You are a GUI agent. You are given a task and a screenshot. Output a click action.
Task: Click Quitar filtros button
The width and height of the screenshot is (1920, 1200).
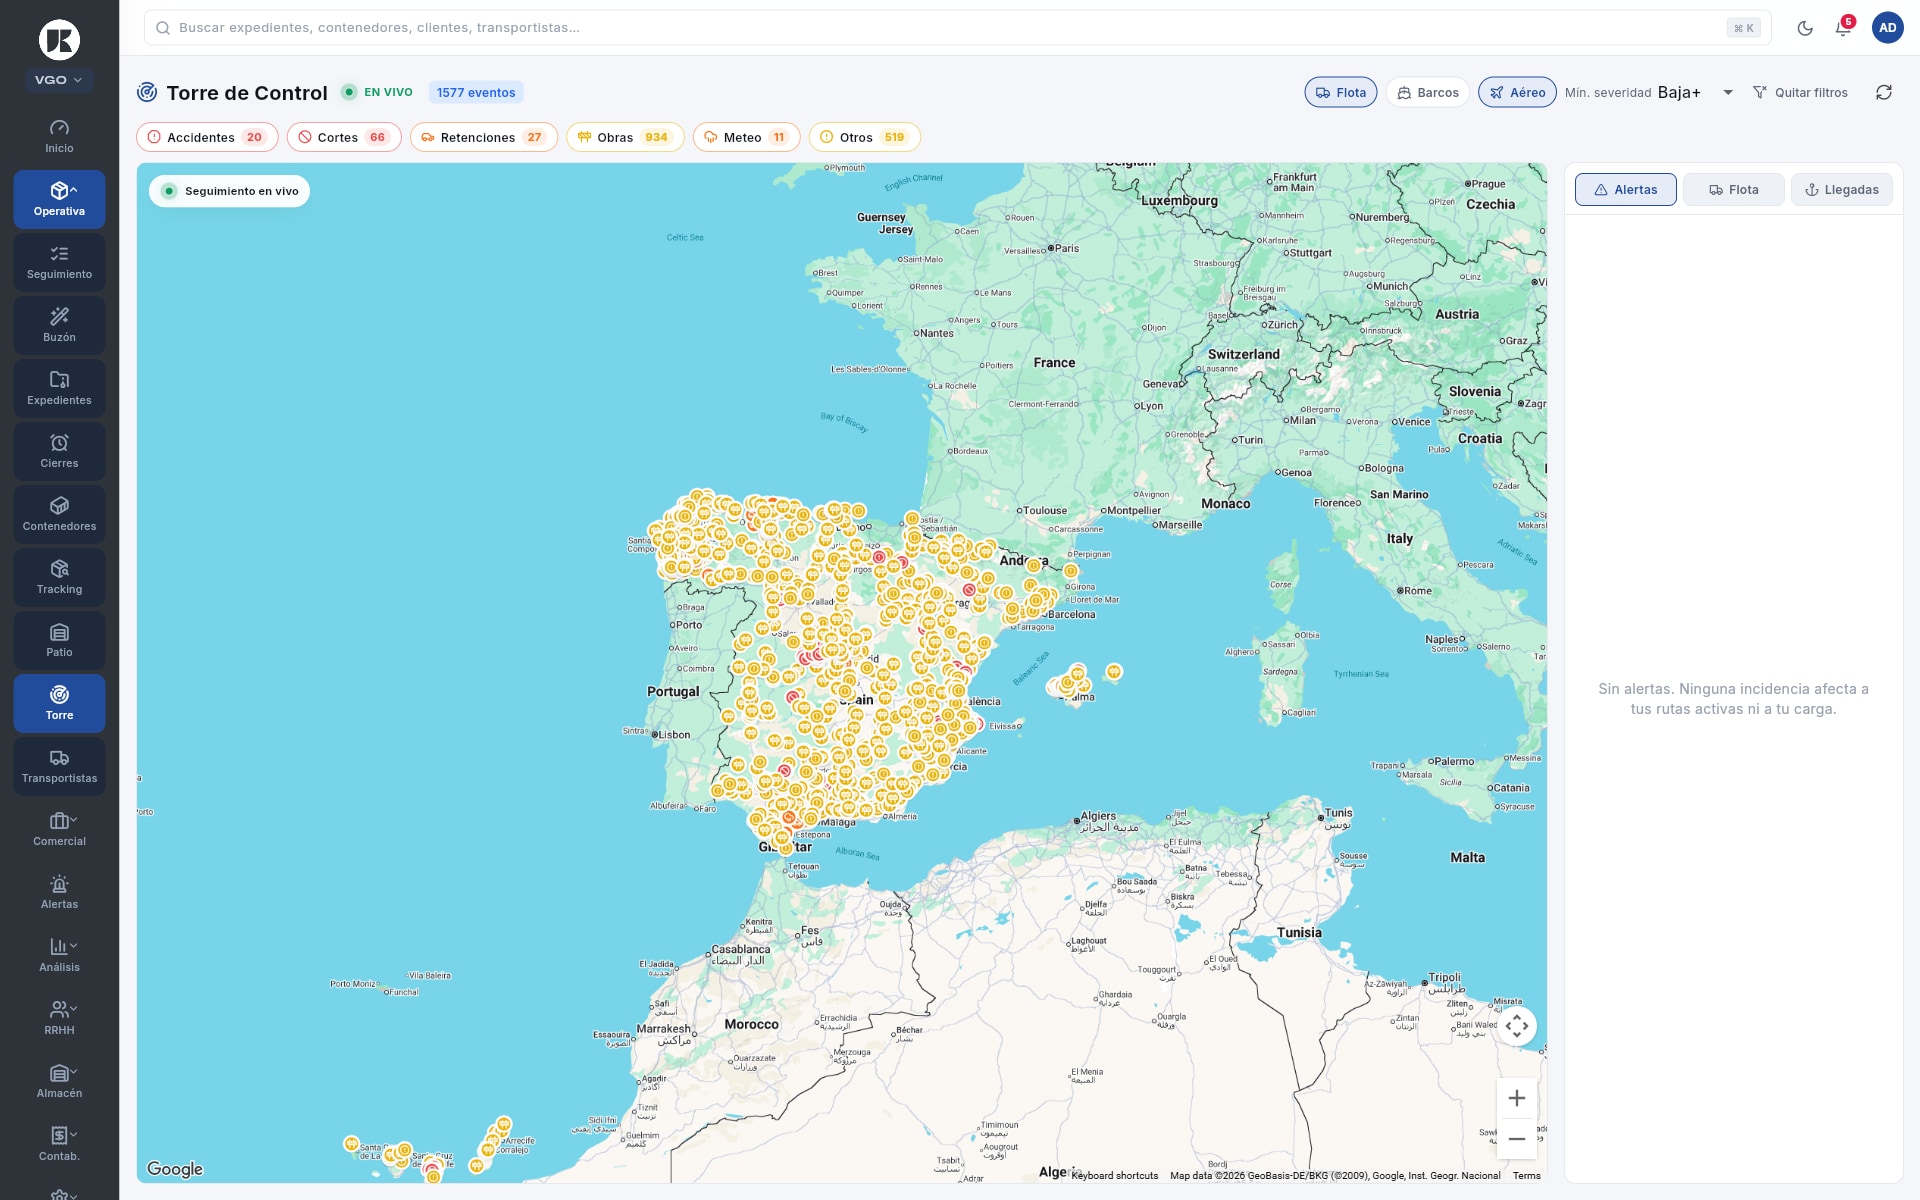[1801, 92]
